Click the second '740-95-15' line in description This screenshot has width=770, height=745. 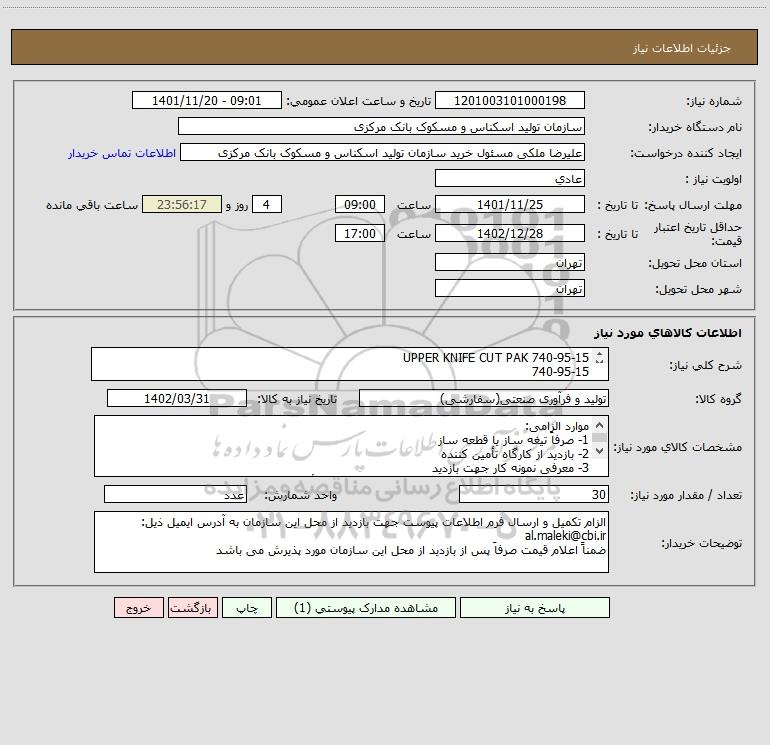coord(560,372)
